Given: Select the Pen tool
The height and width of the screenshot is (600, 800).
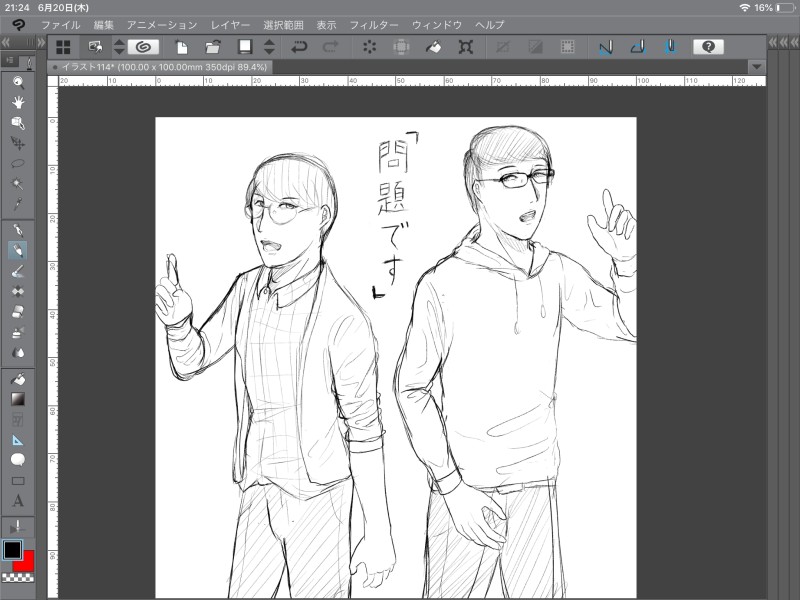Looking at the screenshot, I should click(x=18, y=230).
